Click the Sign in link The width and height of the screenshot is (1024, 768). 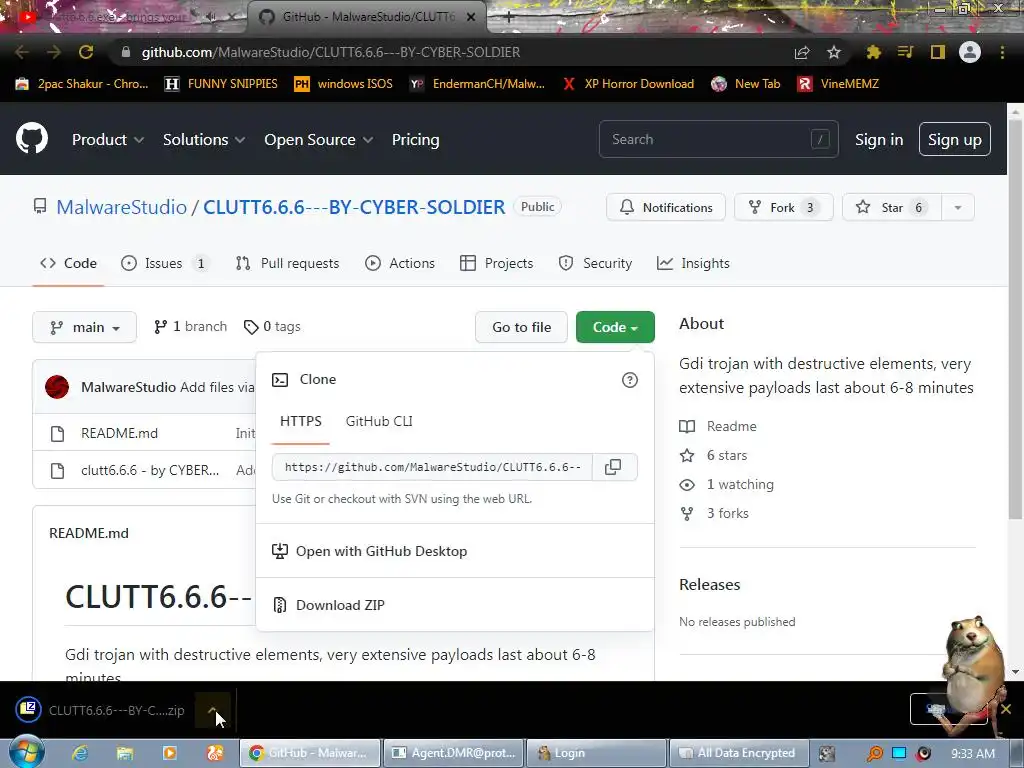pyautogui.click(x=879, y=140)
